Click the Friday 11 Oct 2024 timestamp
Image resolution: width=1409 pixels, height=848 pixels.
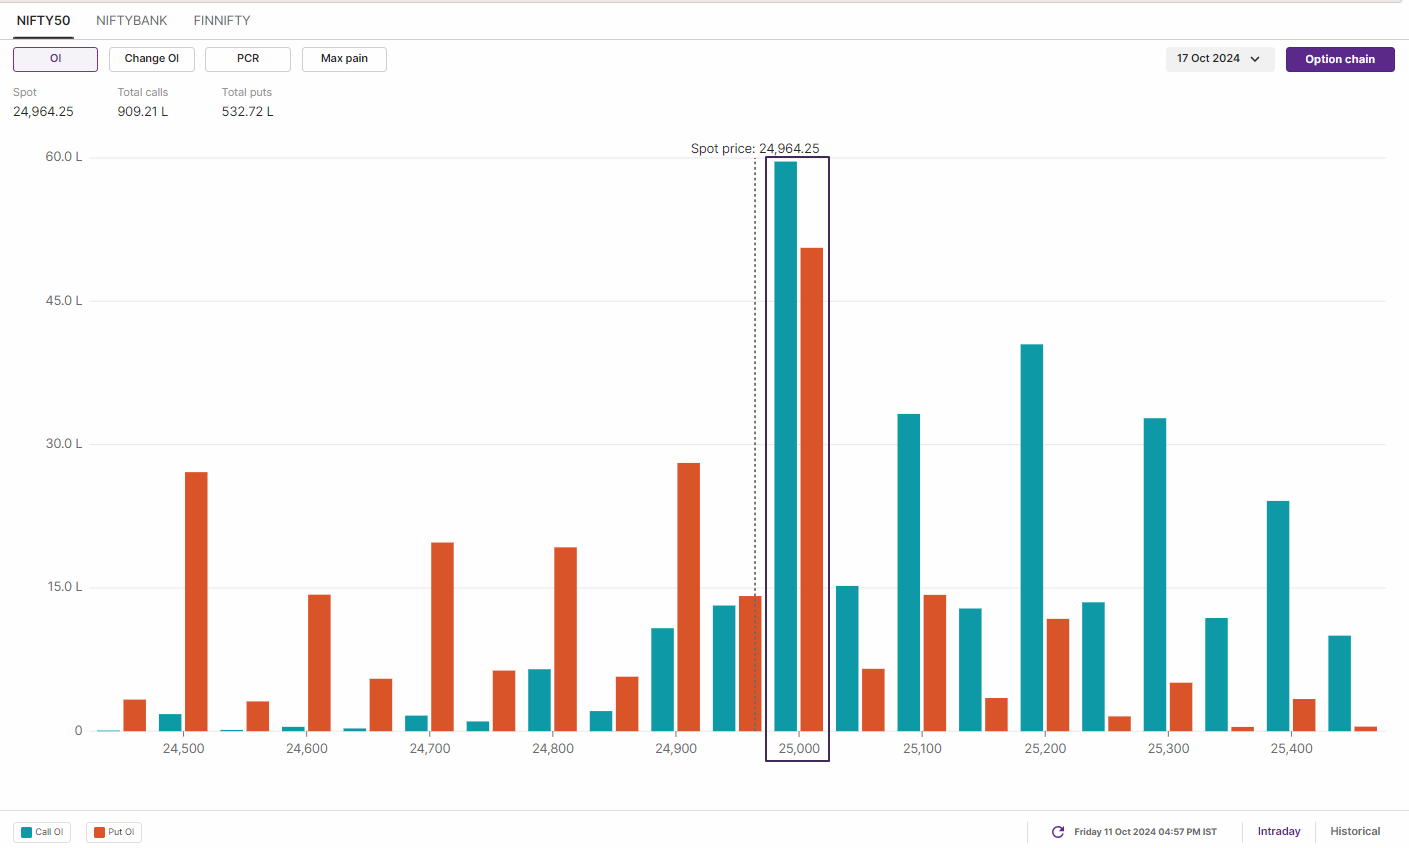(1145, 832)
